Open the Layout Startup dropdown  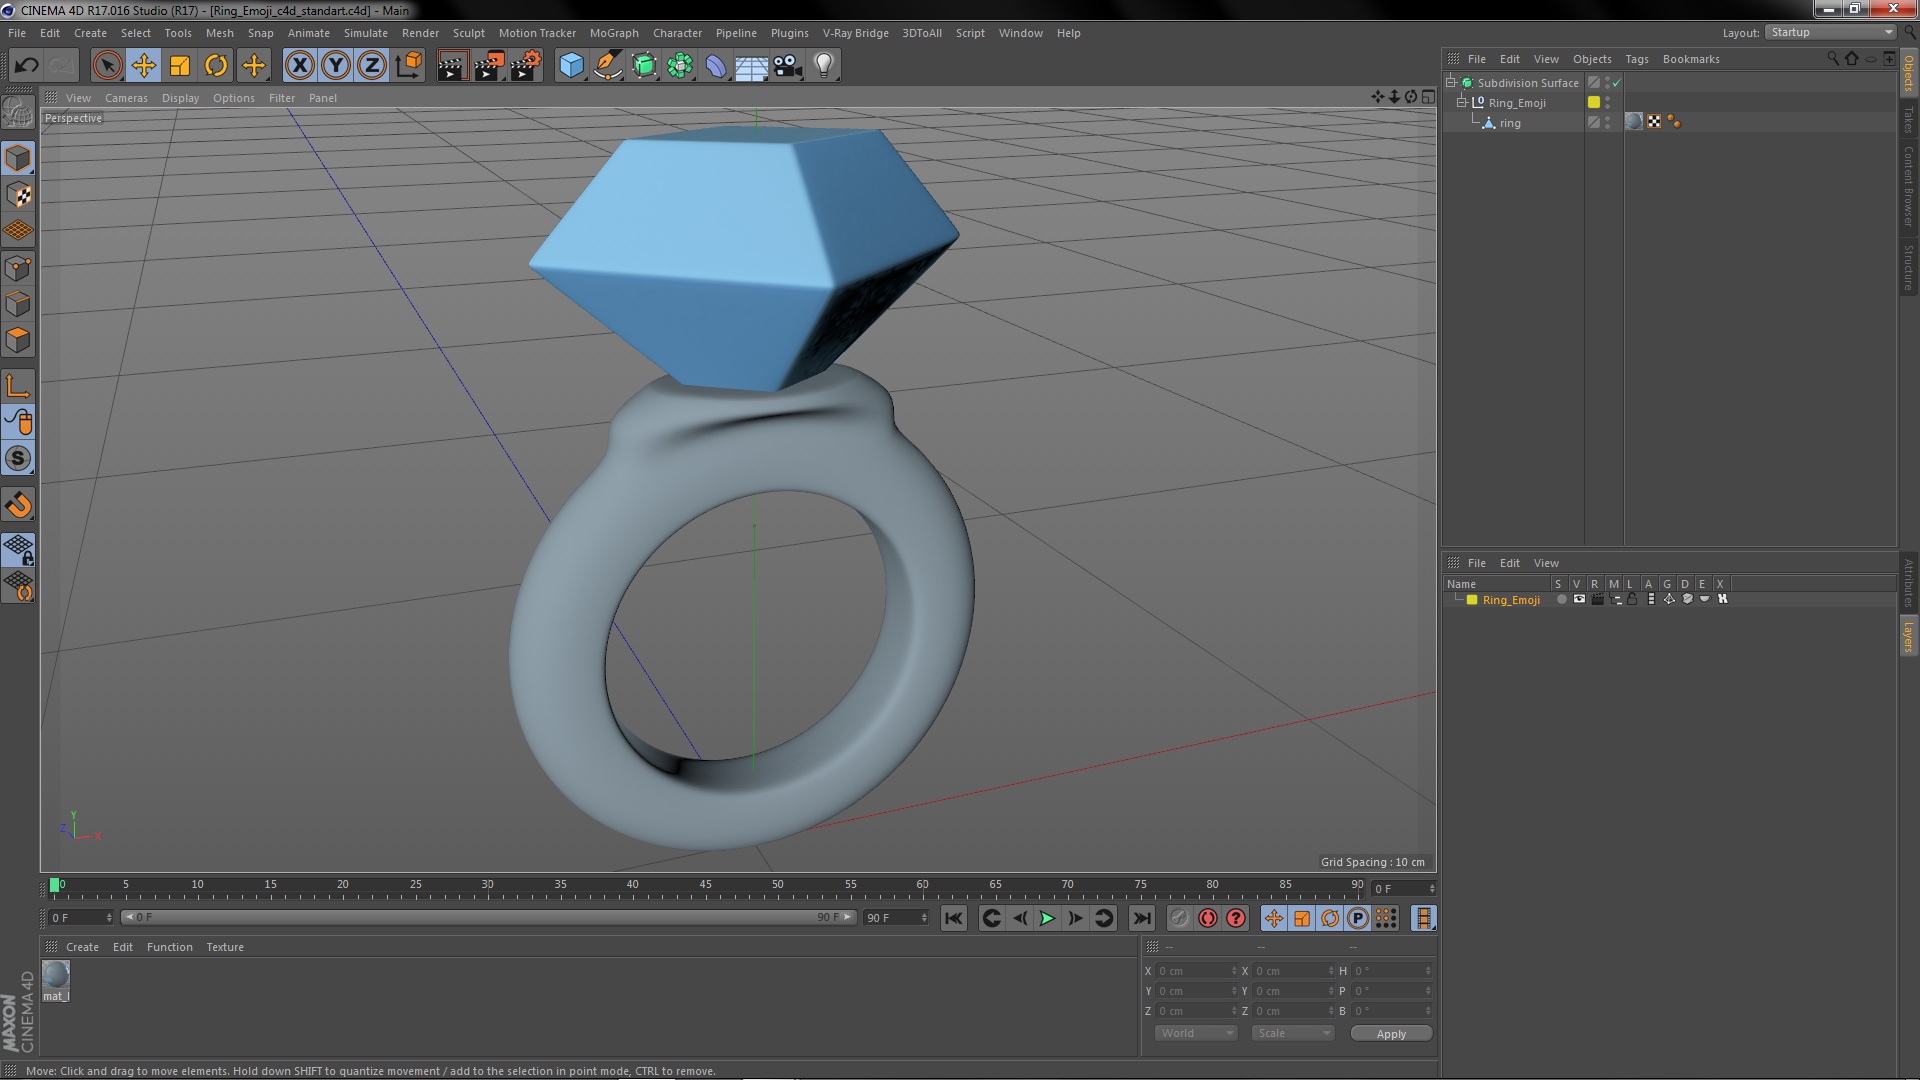pos(1831,33)
